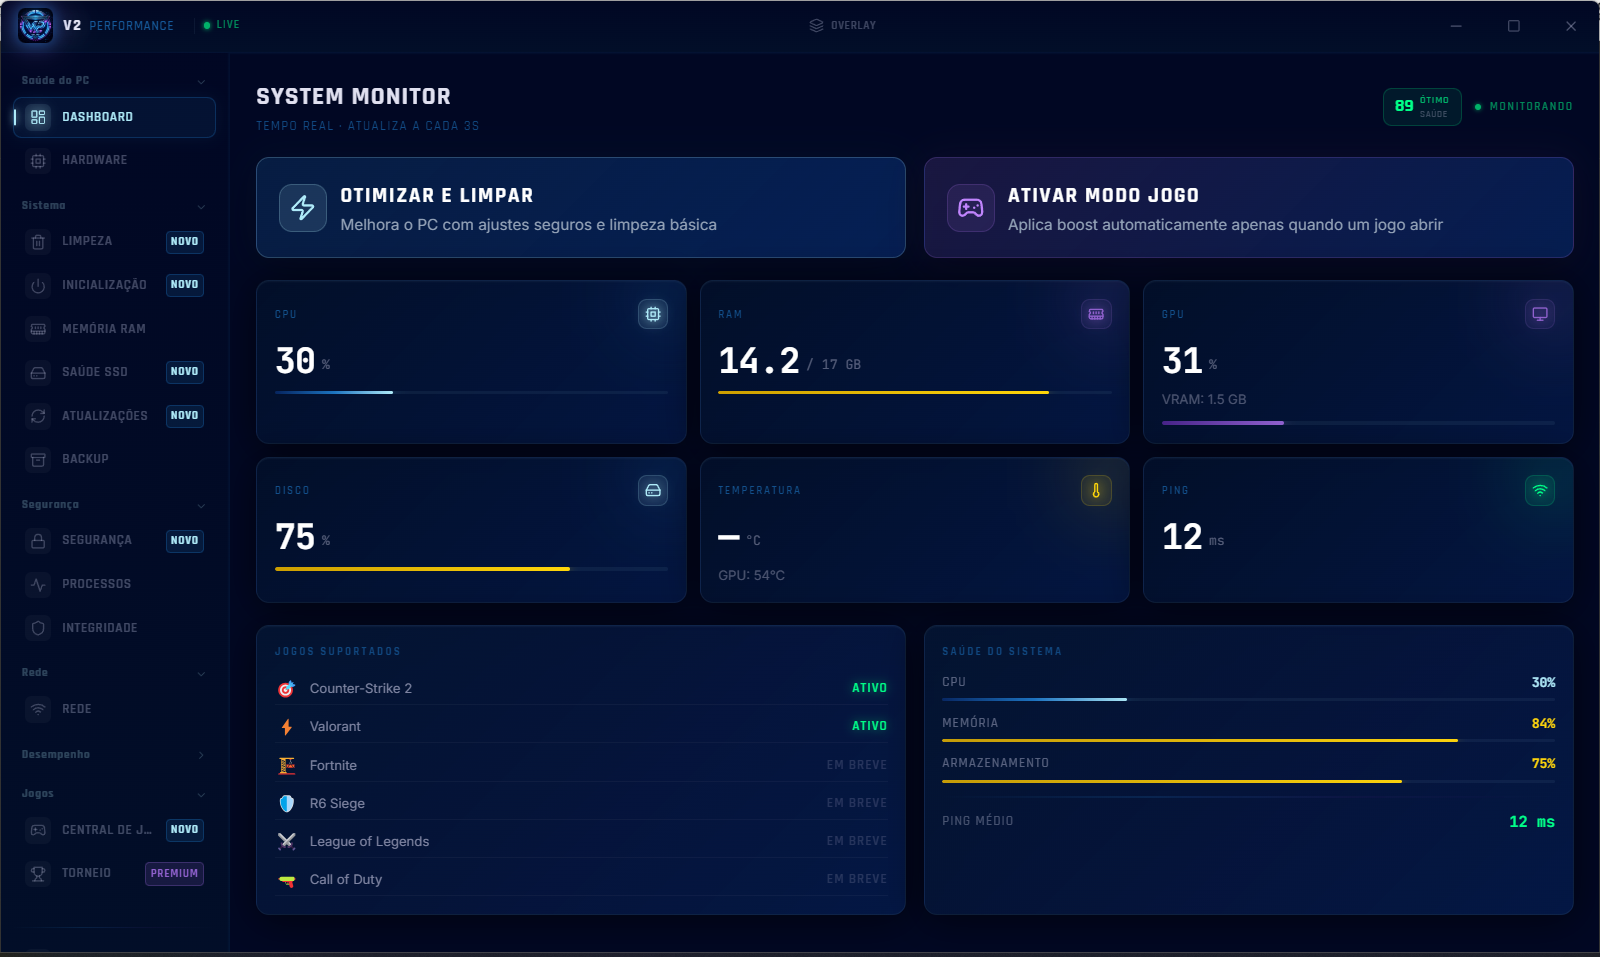Click the CPU chip icon in CPU card

coord(653,314)
